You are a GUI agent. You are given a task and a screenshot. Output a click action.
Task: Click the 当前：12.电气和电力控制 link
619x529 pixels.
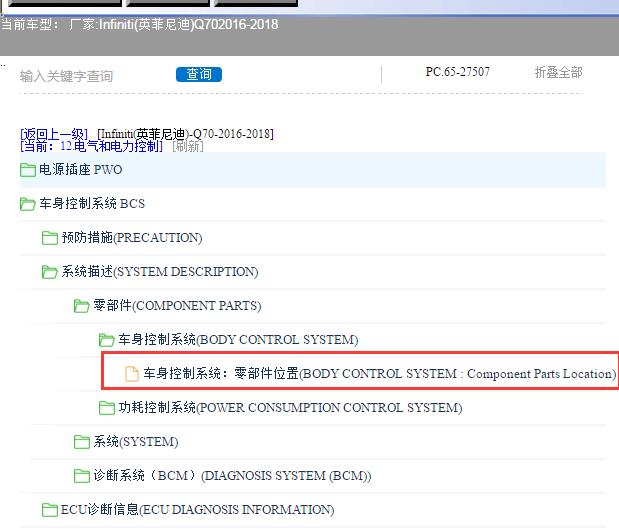coord(92,146)
